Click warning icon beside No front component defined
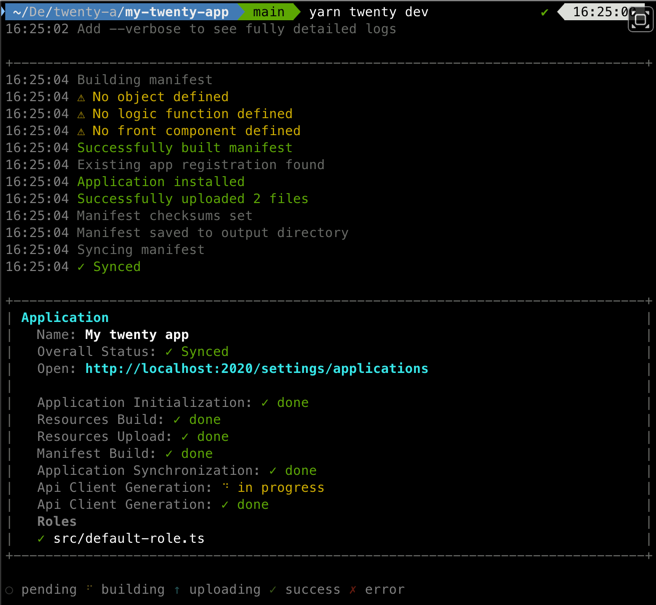 81,132
